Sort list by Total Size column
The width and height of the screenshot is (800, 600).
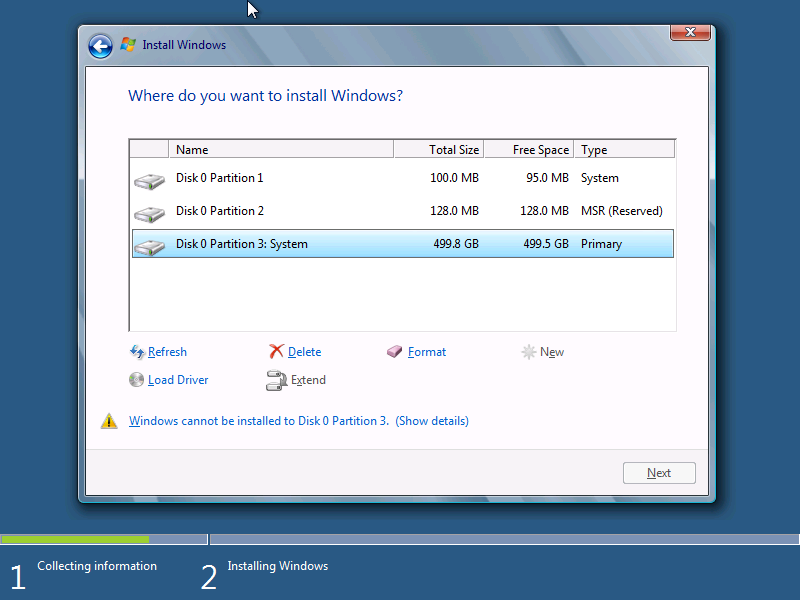(439, 149)
